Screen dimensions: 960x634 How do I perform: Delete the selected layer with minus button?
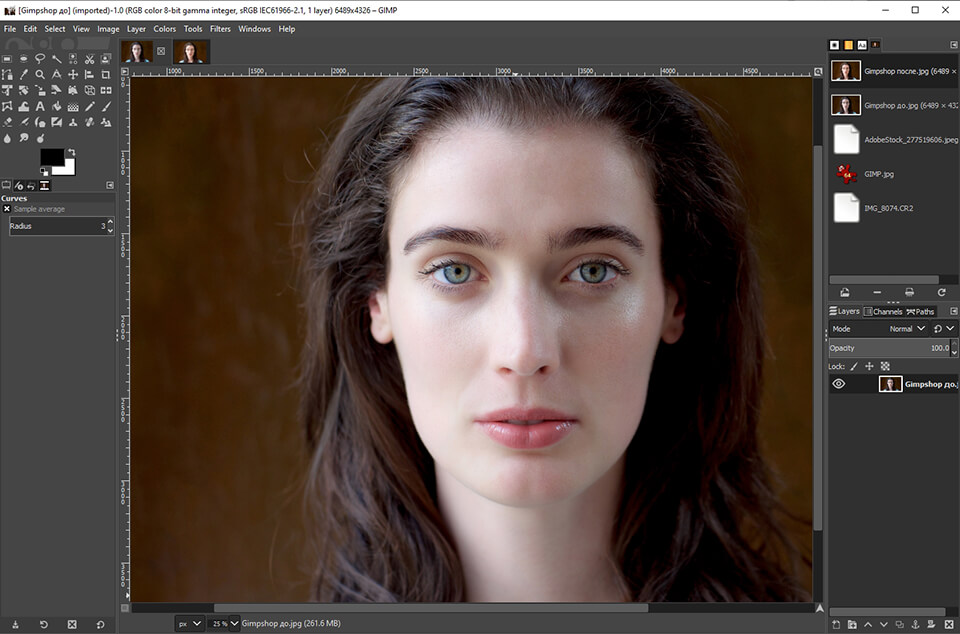click(877, 292)
